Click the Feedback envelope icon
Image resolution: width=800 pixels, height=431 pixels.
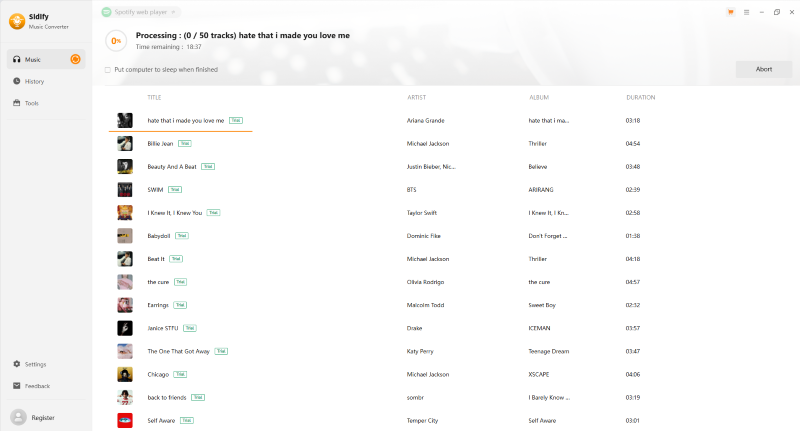tap(17, 386)
